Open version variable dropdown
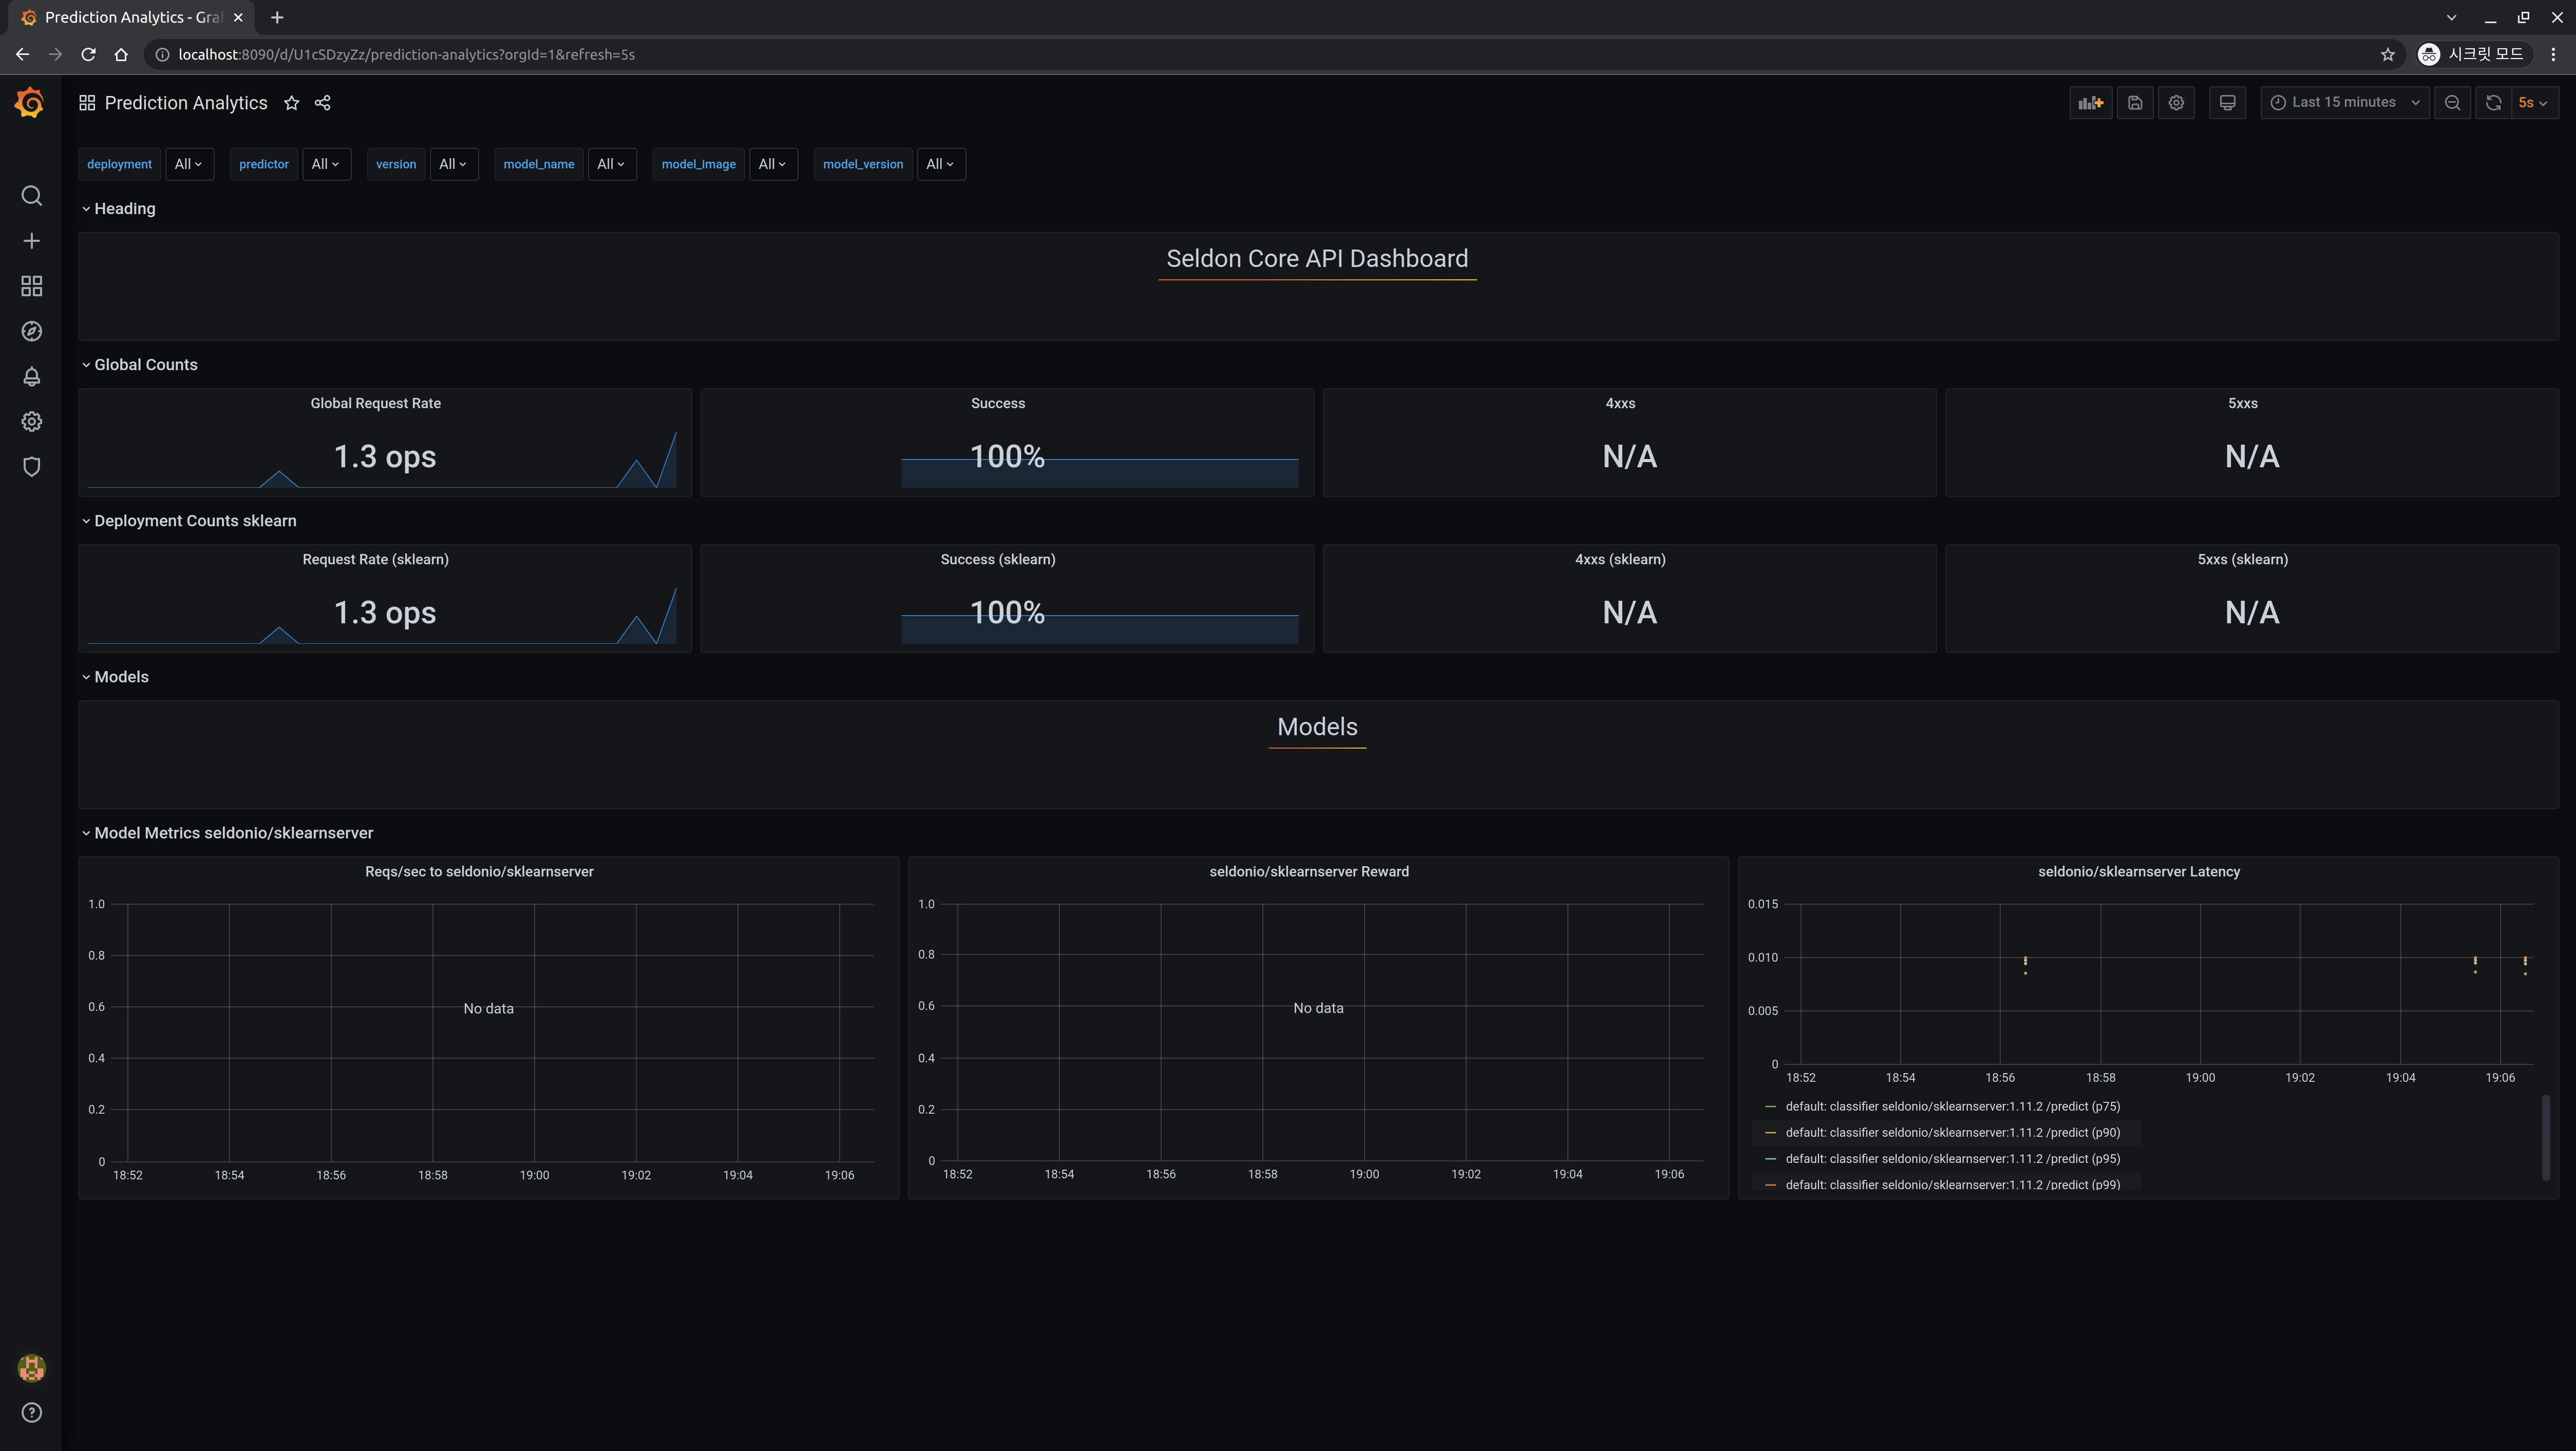Viewport: 2576px width, 1451px height. tap(453, 164)
